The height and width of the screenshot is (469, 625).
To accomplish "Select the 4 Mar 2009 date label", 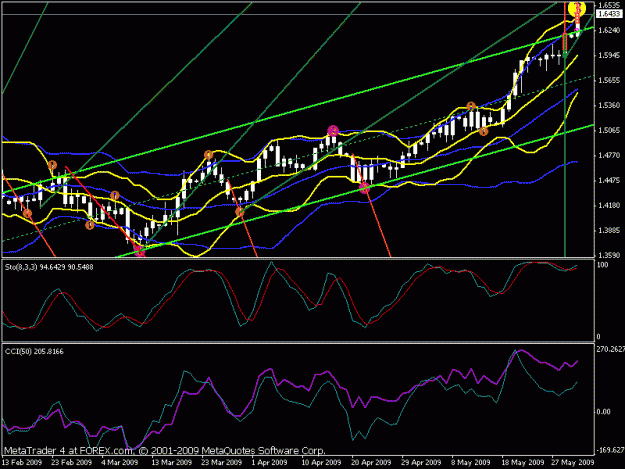I will 120,463.
